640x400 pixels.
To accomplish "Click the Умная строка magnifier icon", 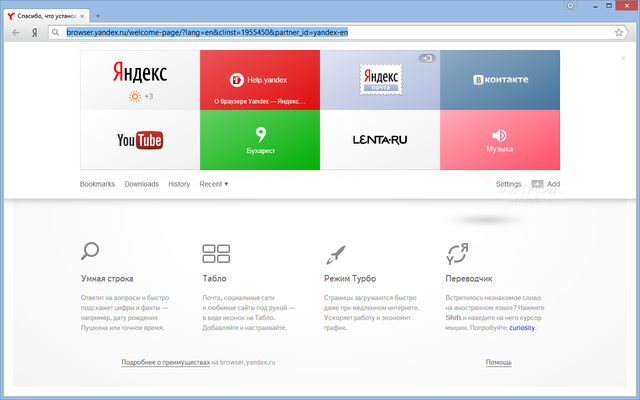I will click(90, 251).
